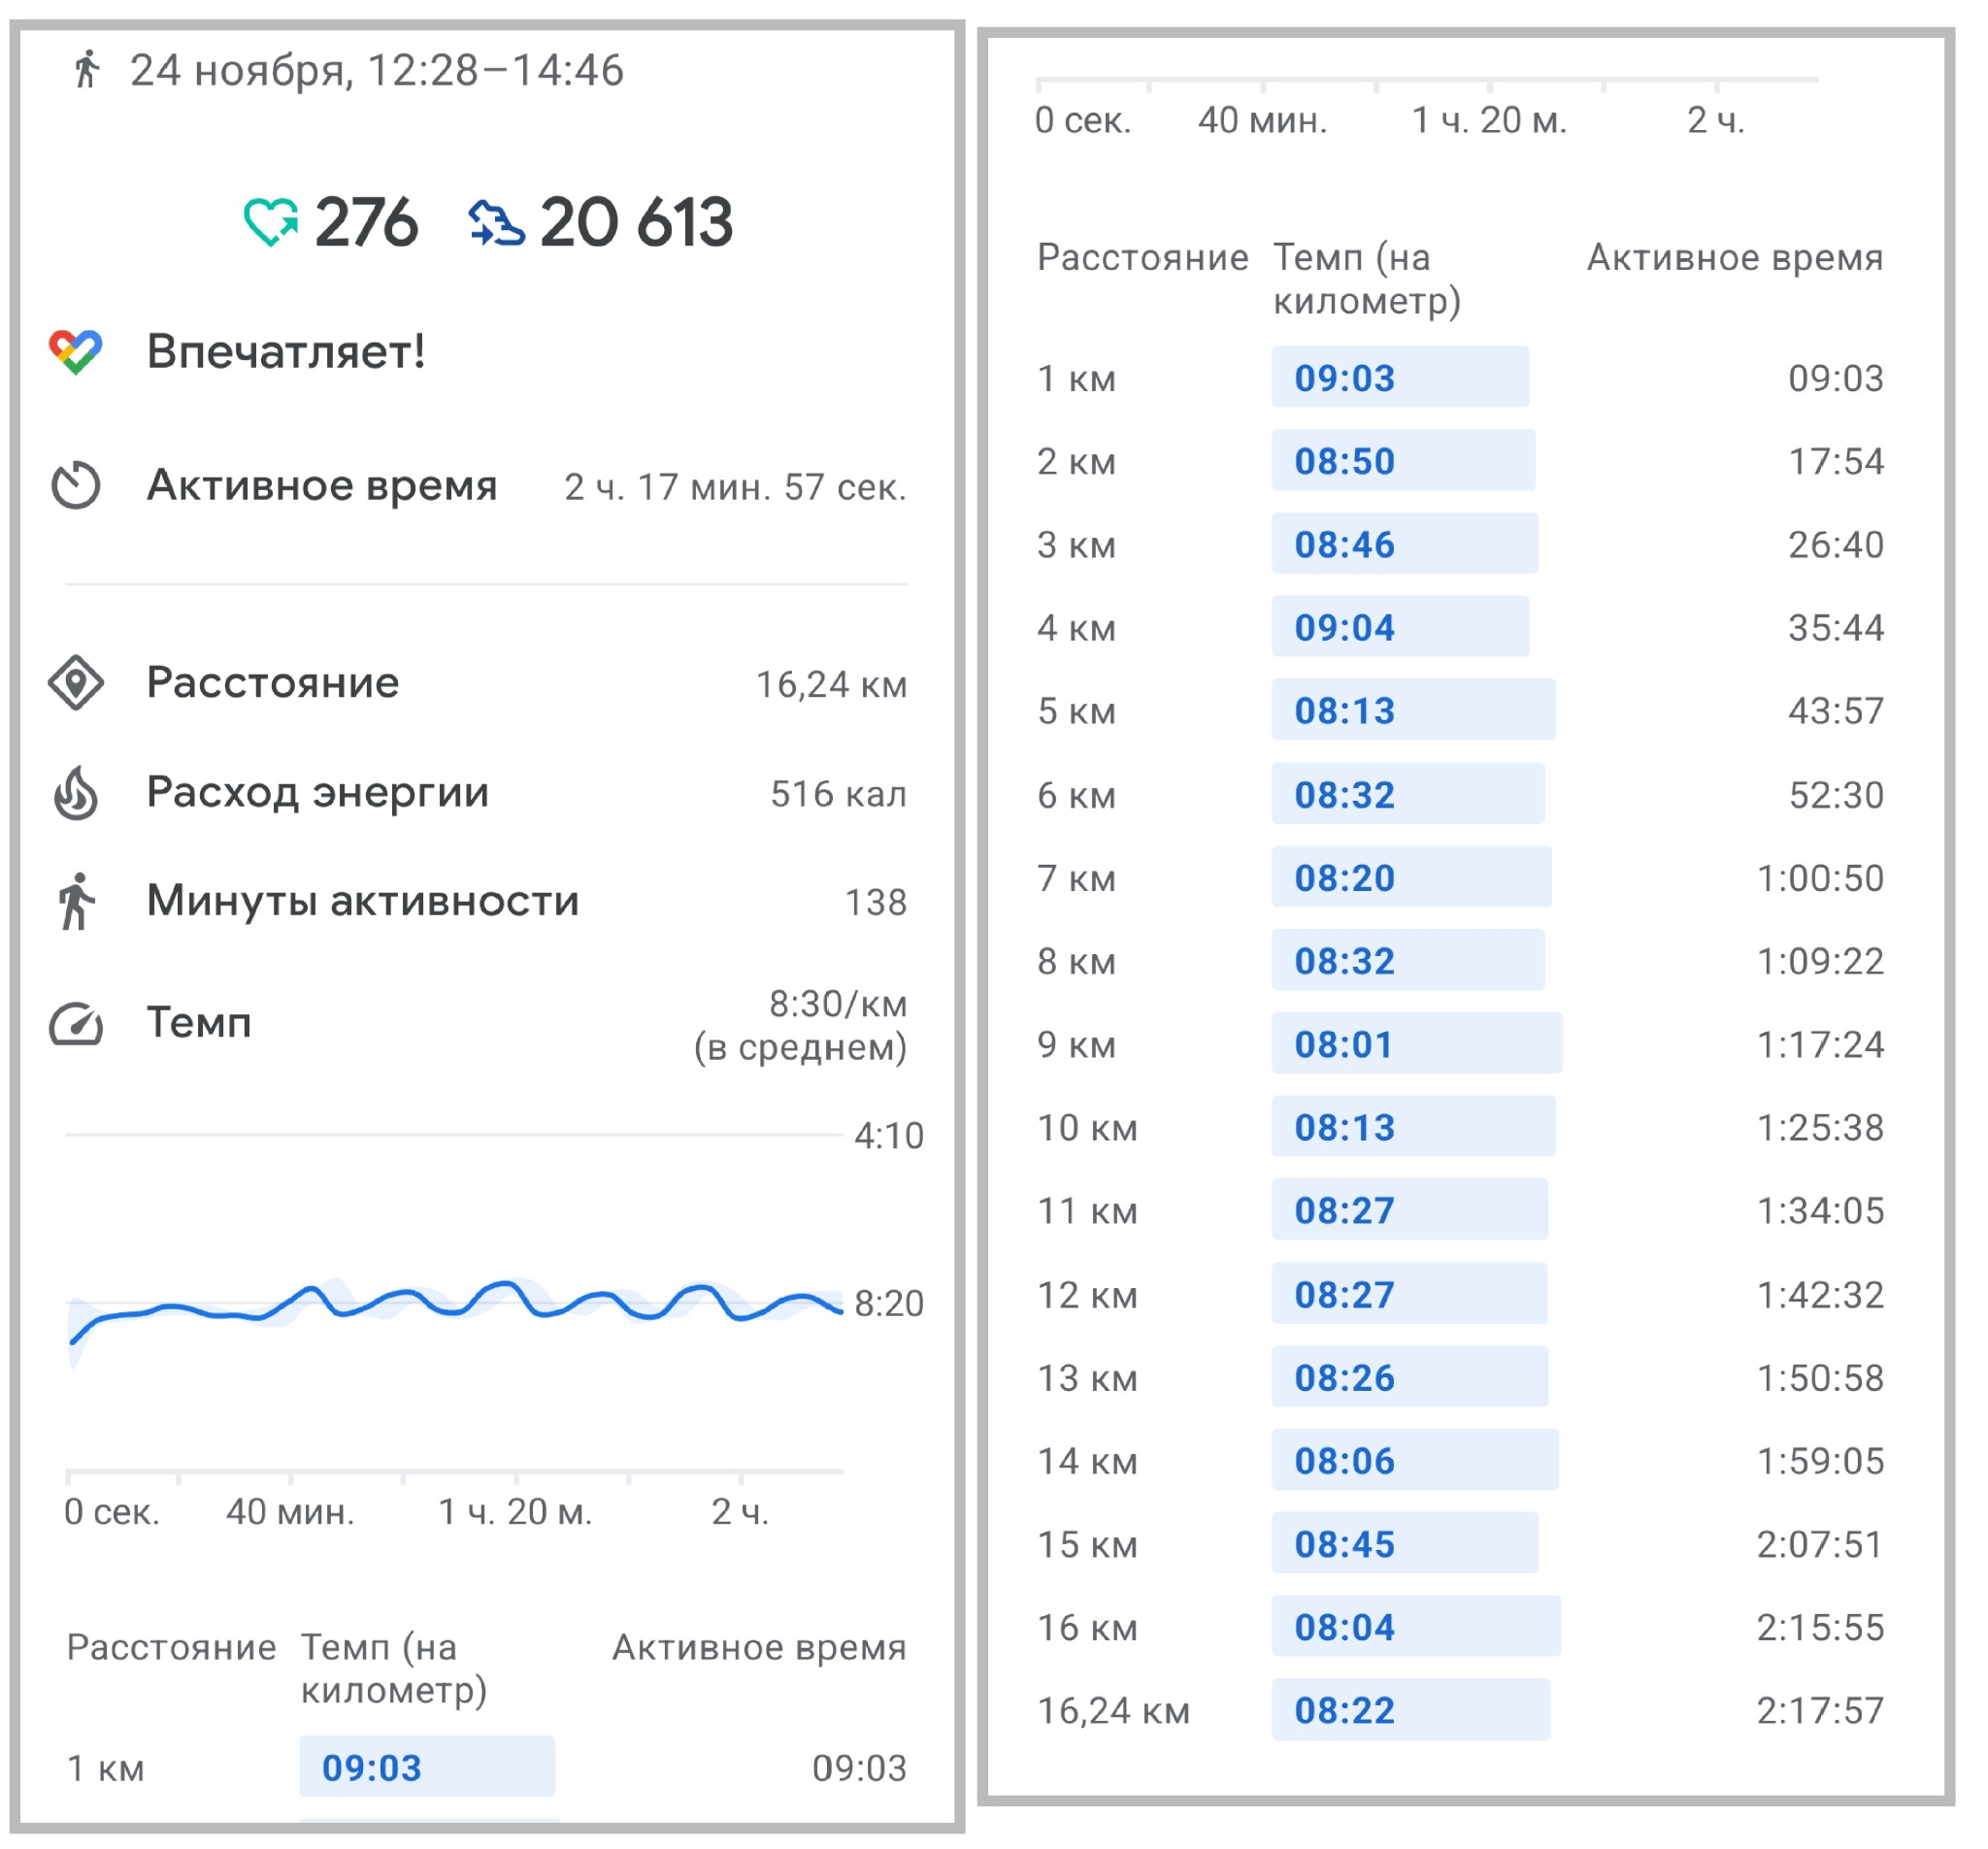Select the 16,24 км pace bar 08:22
1988x1849 pixels.
tap(1411, 1709)
